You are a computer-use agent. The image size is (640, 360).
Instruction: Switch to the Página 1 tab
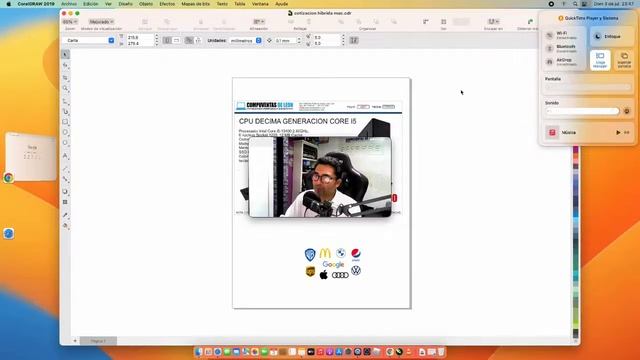point(98,341)
